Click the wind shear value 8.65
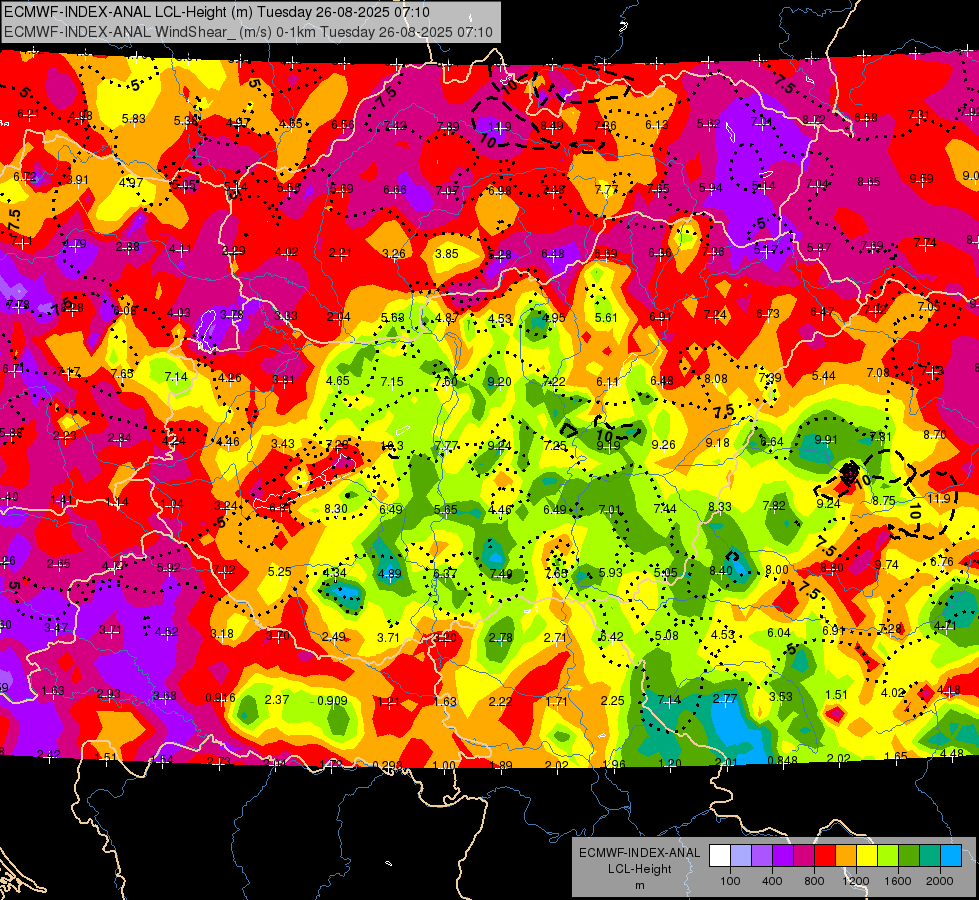This screenshot has width=979, height=900. coord(868,182)
